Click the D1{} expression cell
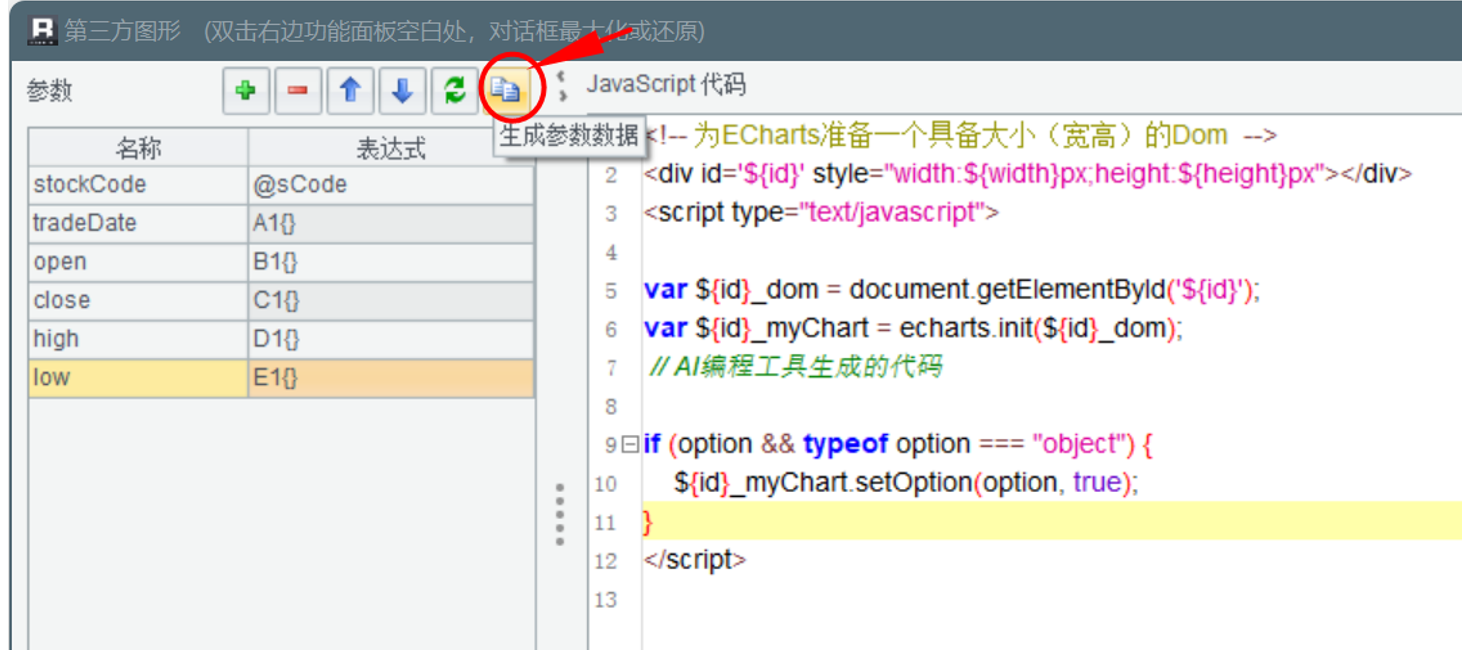This screenshot has width=1465, height=653. [x=391, y=340]
